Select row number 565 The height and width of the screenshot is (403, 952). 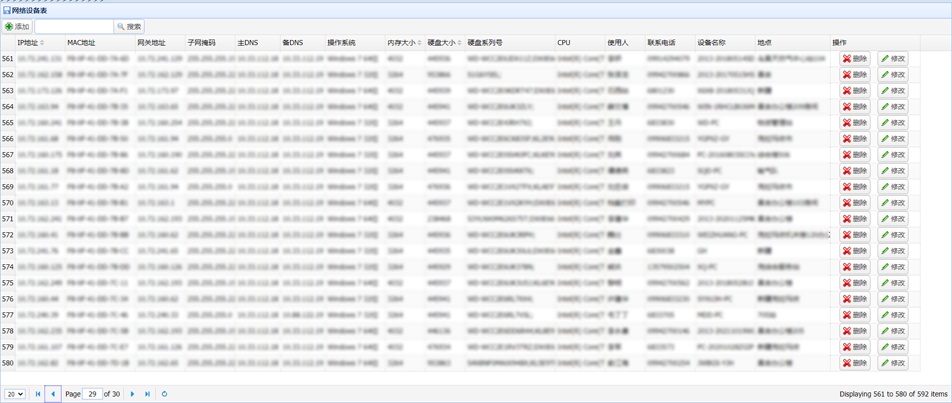tap(8, 123)
